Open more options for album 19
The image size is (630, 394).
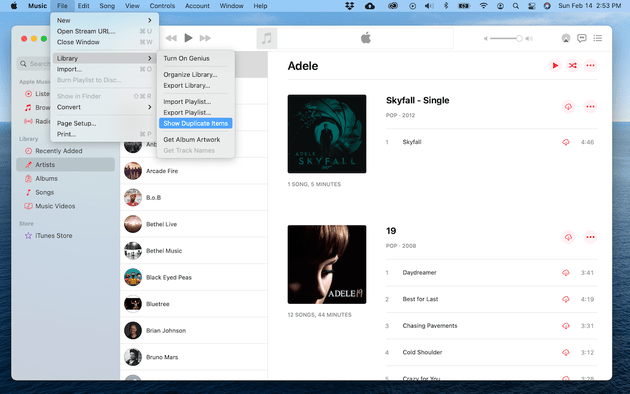point(590,237)
